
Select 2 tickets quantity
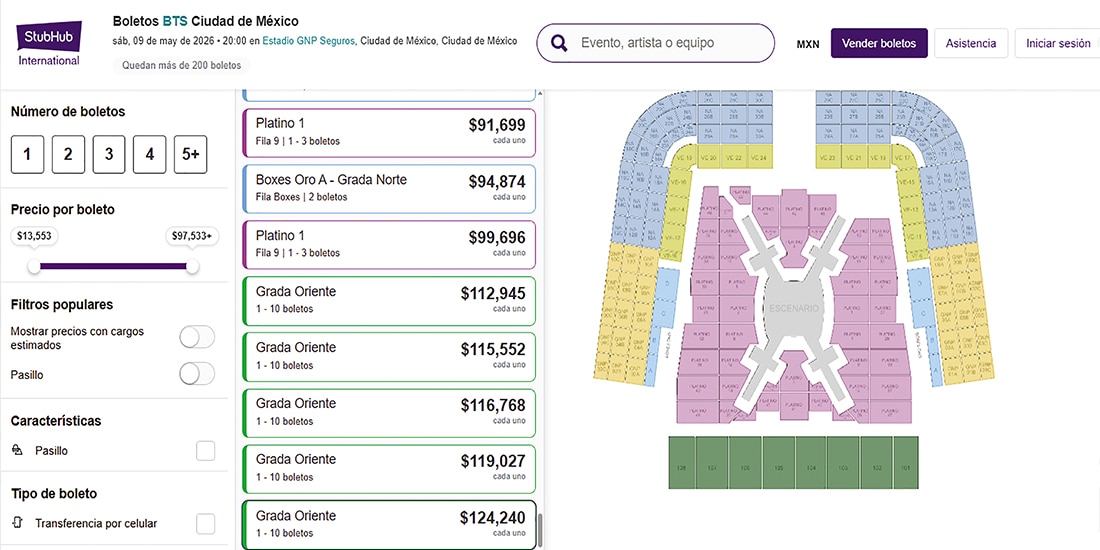point(68,154)
